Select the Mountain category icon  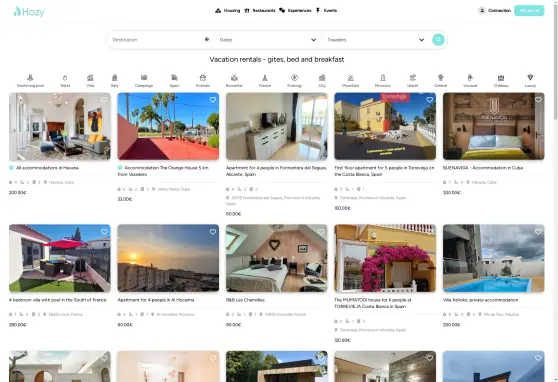coord(351,78)
